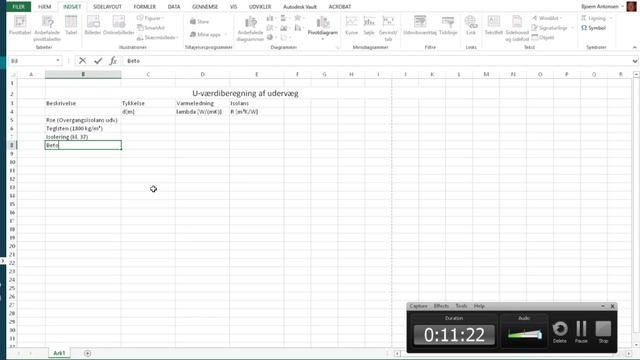Switch to the FORMLER ribbon tab

144,7
